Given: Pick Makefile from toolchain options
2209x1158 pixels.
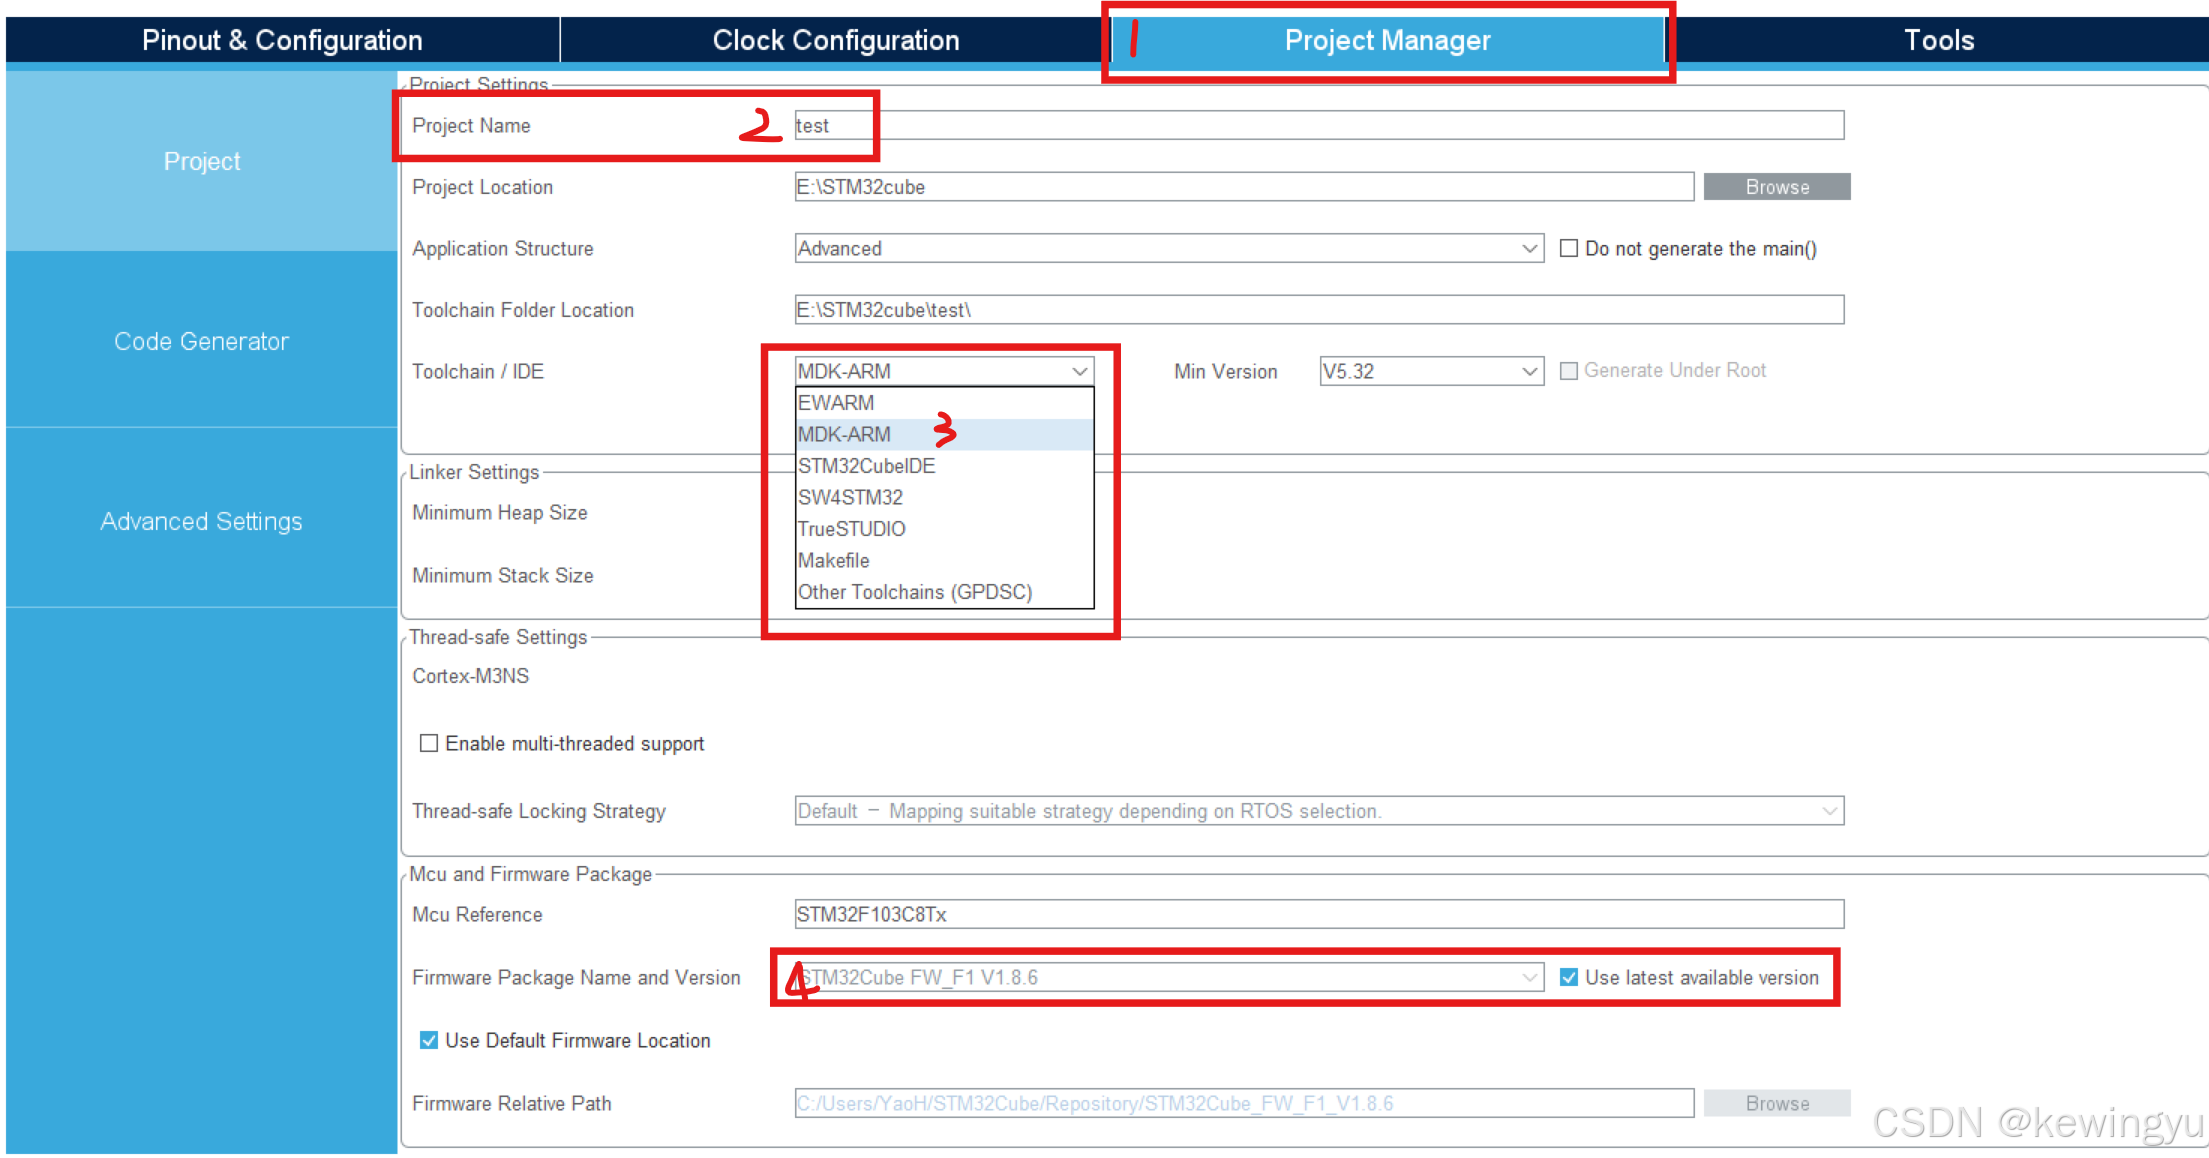Looking at the screenshot, I should (834, 560).
